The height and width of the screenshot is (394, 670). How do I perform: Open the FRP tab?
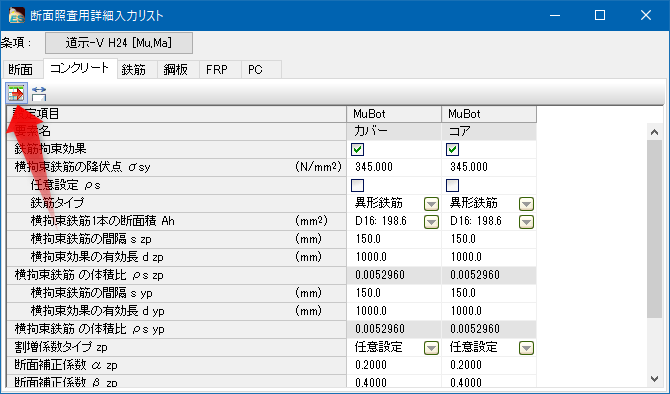click(x=217, y=70)
